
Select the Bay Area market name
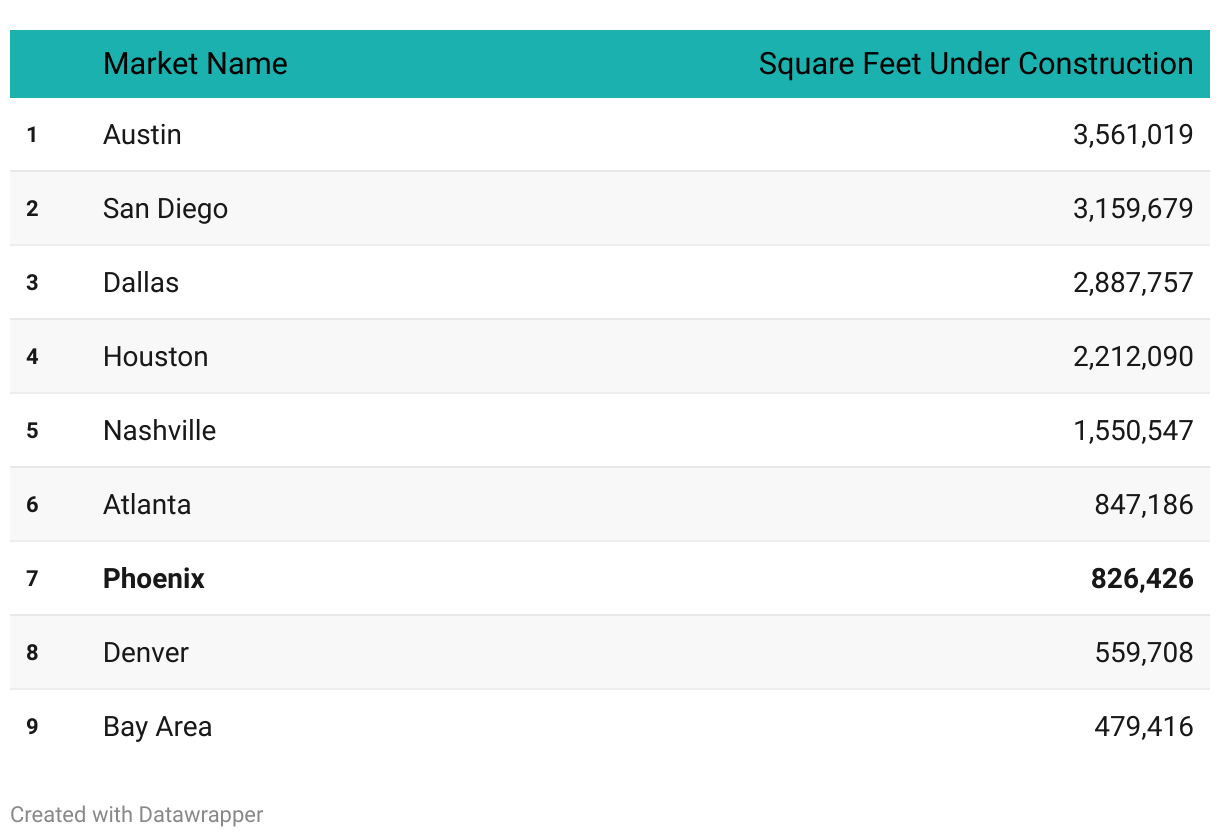click(x=157, y=727)
